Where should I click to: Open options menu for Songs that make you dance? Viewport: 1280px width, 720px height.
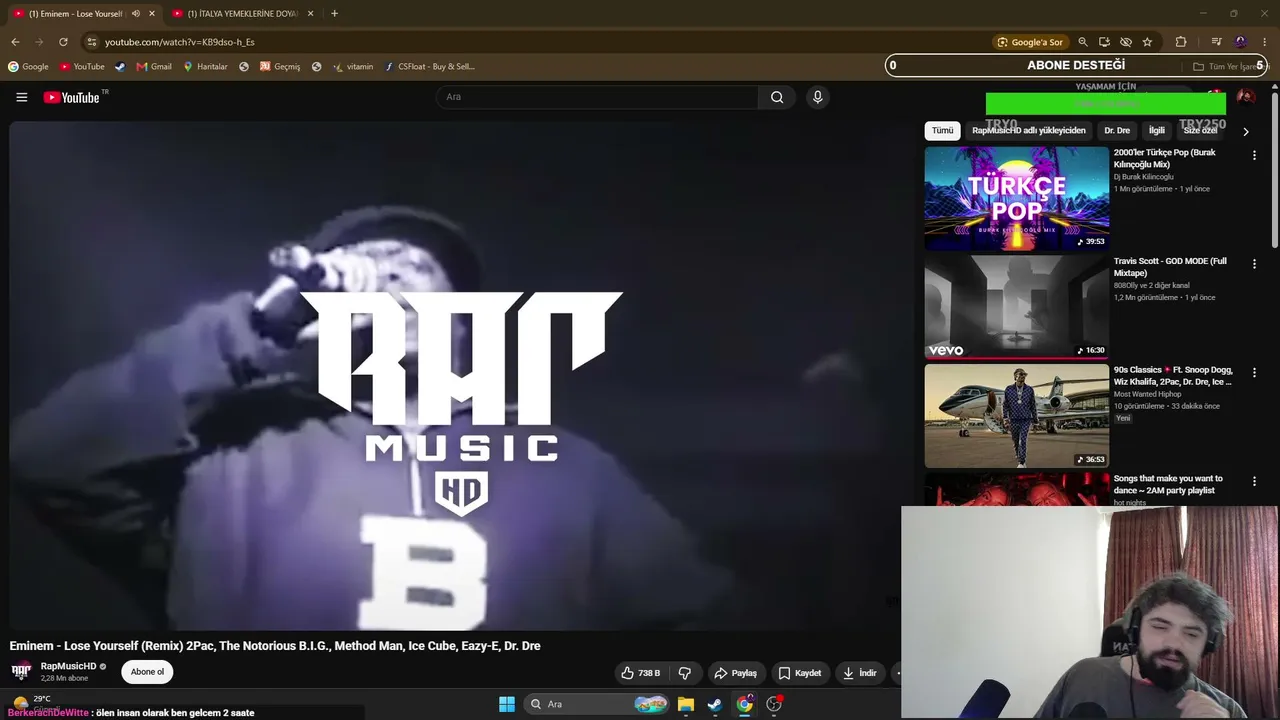(x=1254, y=481)
